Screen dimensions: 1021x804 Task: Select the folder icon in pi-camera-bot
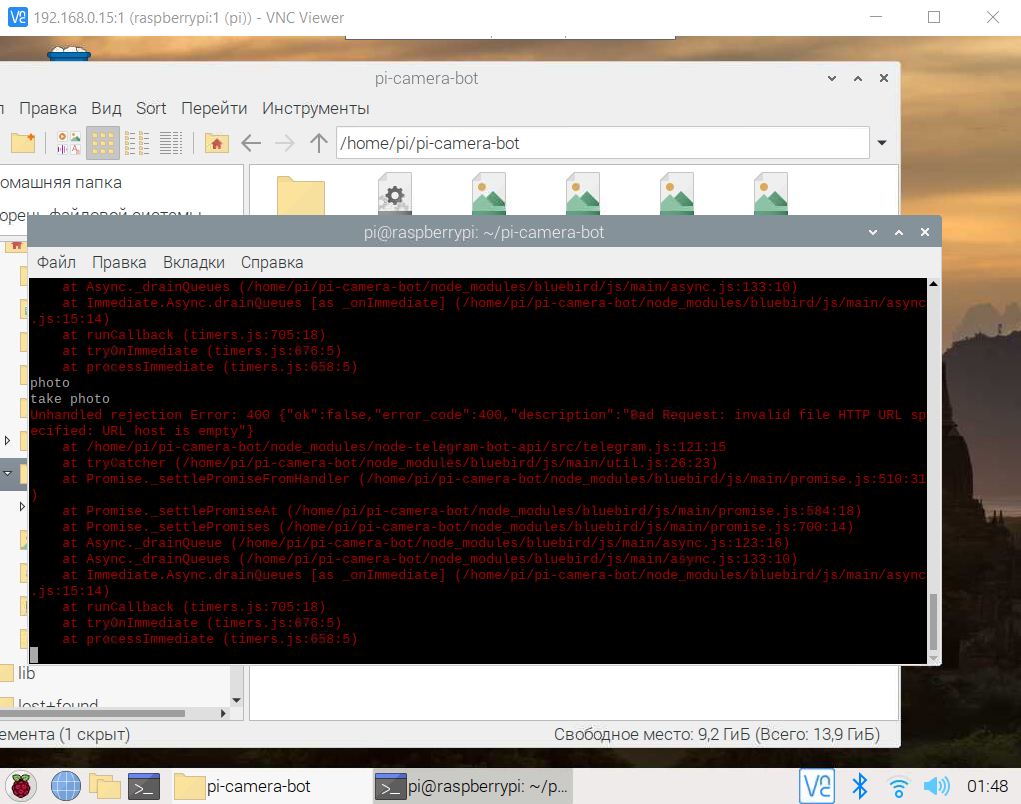[x=301, y=195]
